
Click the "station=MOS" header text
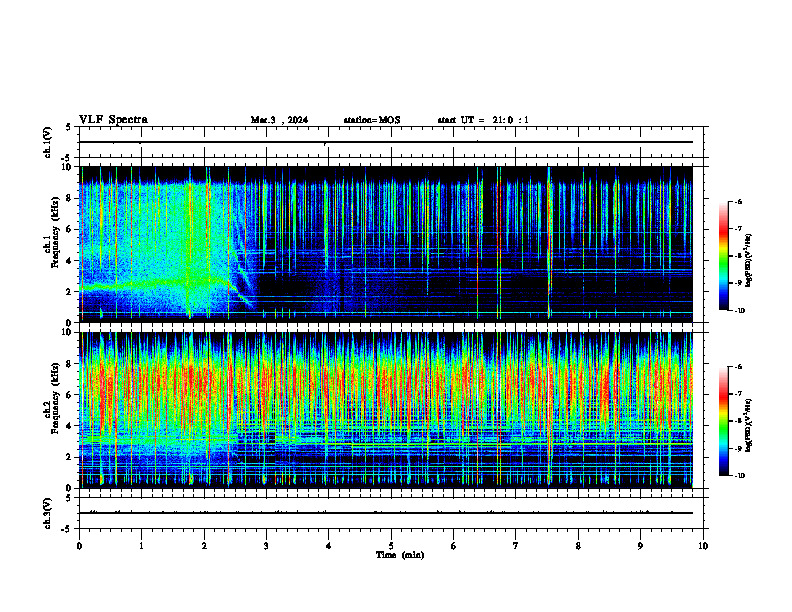372,120
